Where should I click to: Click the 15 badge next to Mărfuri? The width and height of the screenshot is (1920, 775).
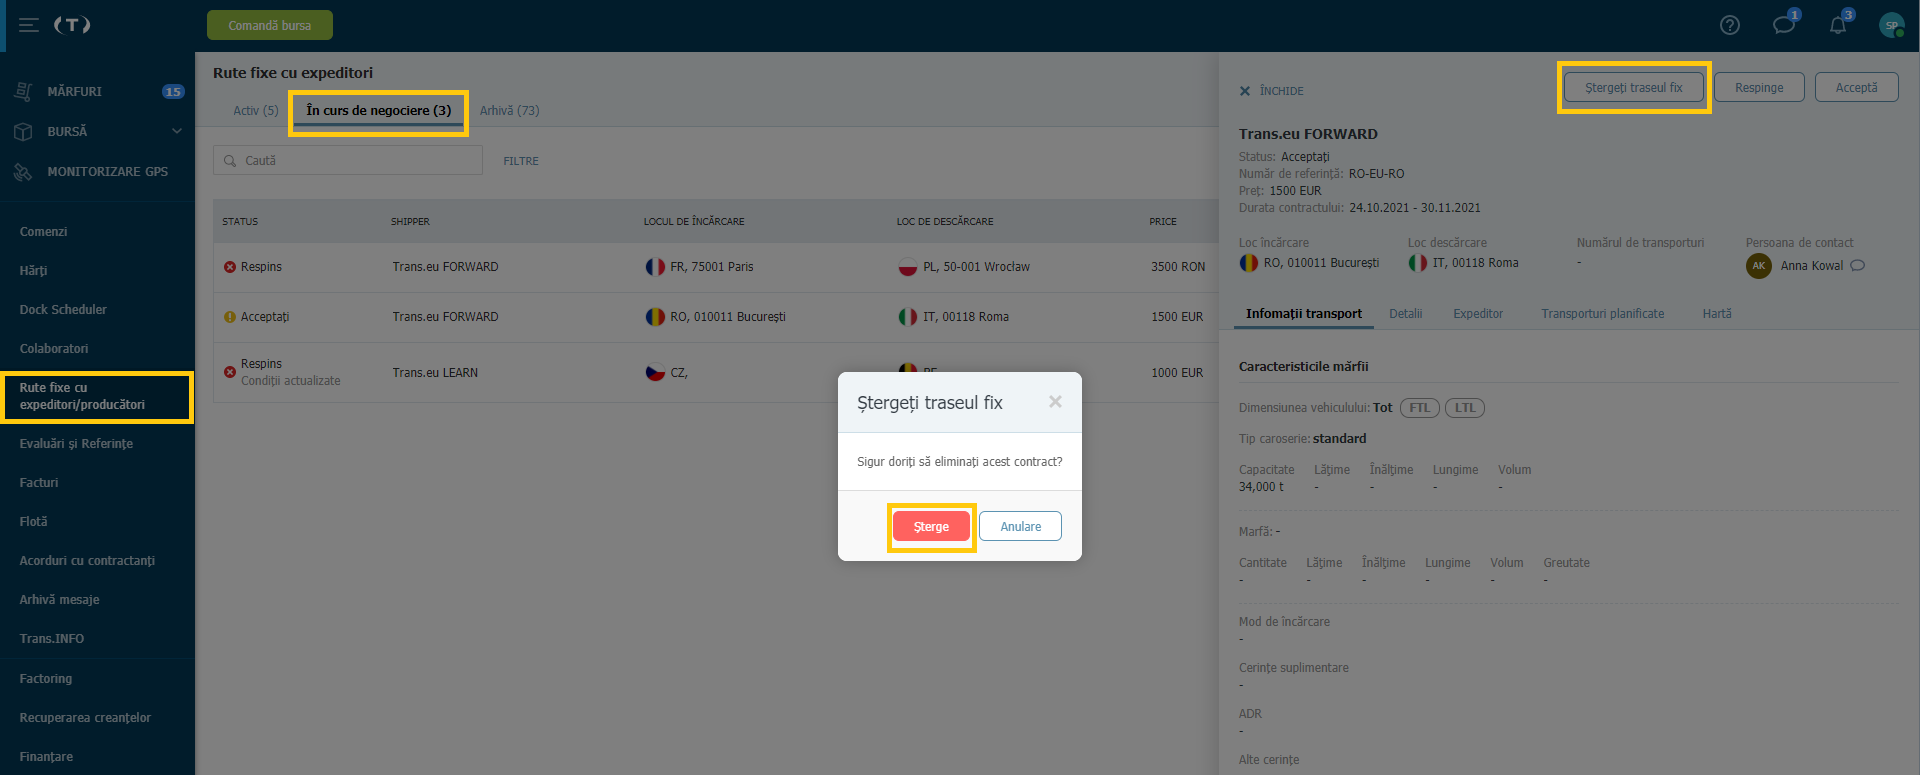click(173, 91)
